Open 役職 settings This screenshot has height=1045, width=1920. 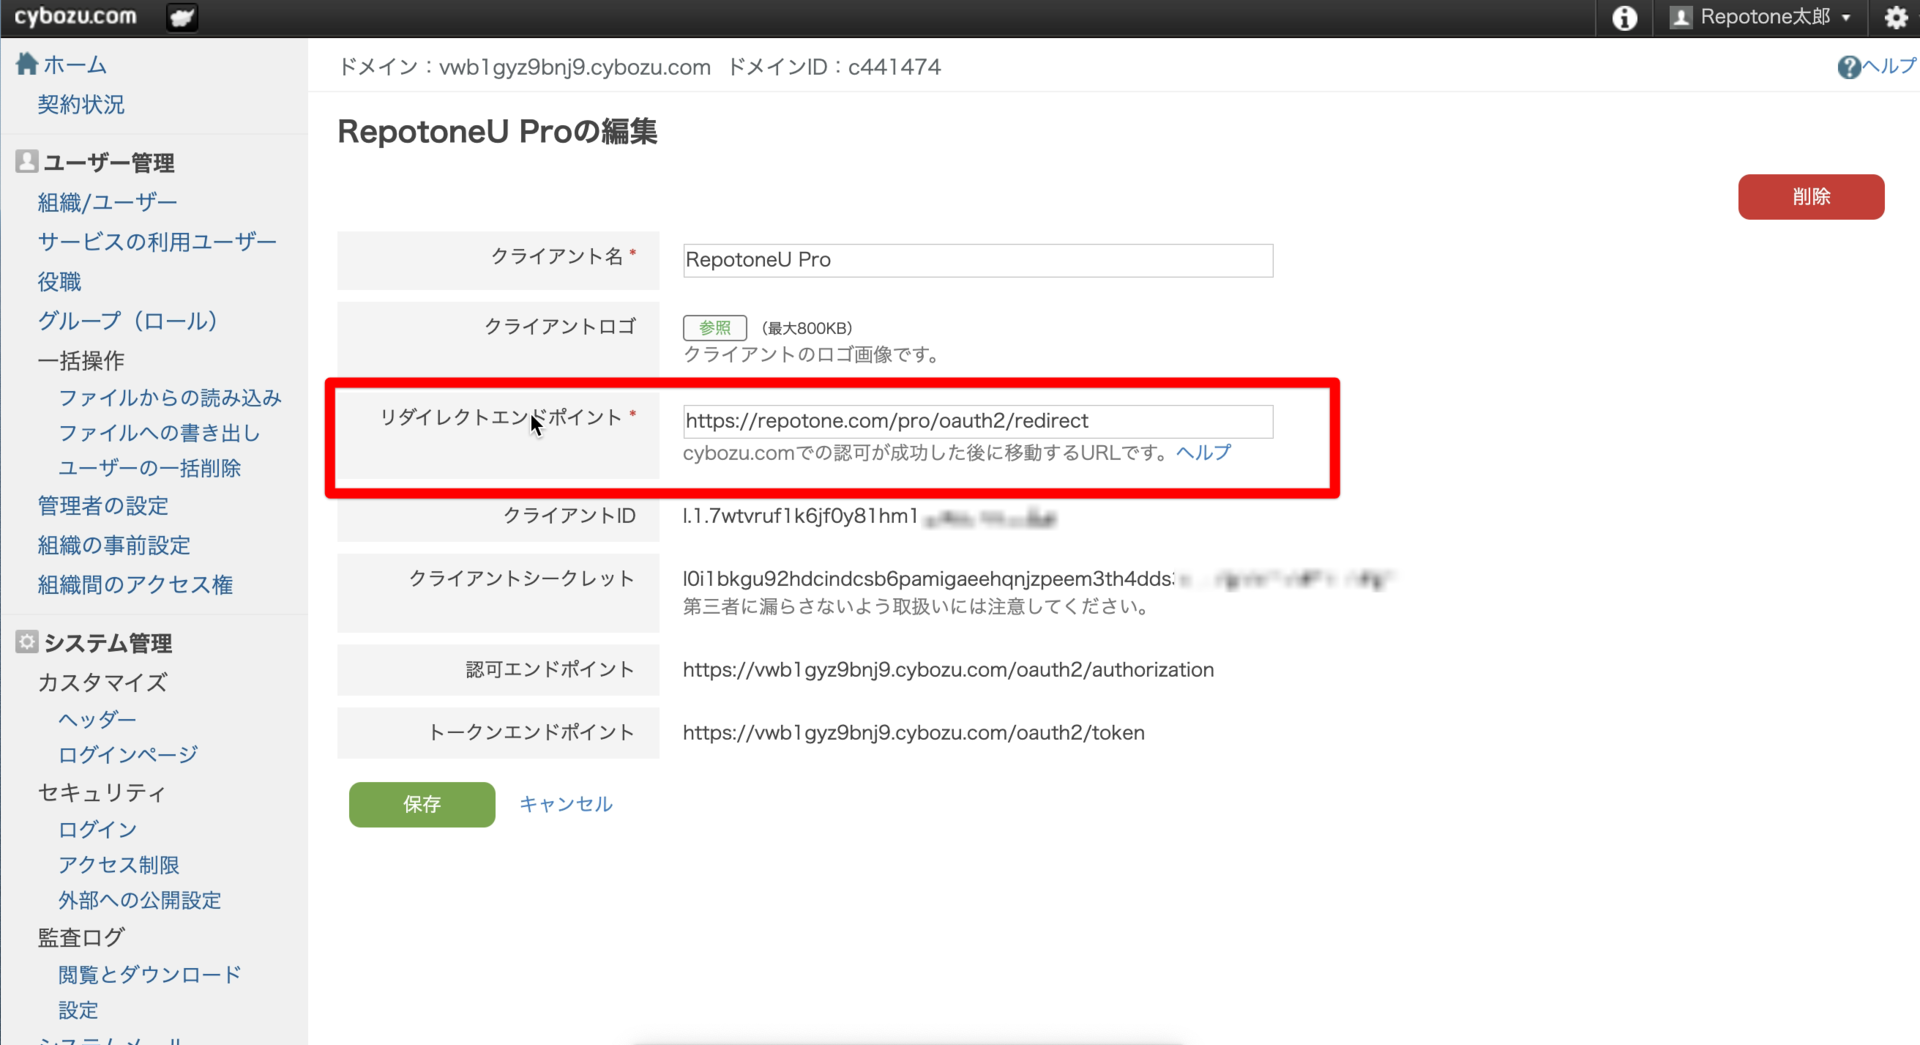click(x=59, y=281)
